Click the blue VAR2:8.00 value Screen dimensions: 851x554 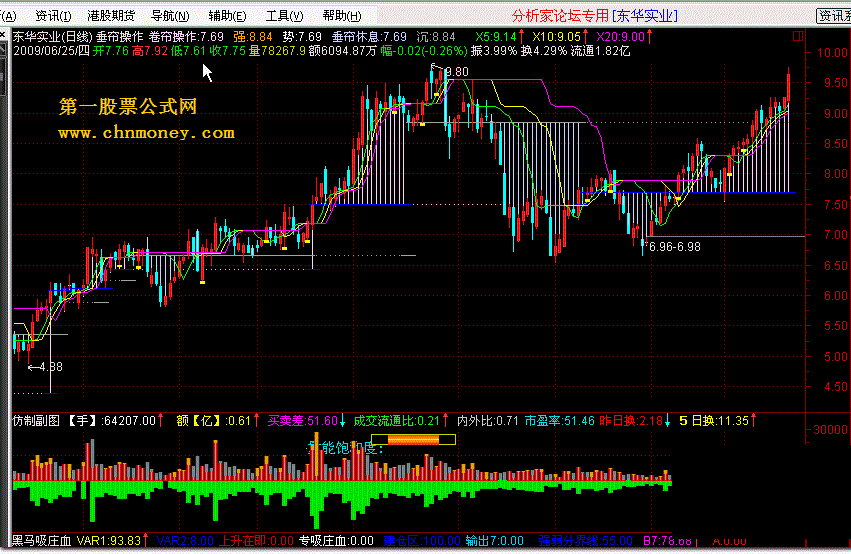pyautogui.click(x=185, y=540)
